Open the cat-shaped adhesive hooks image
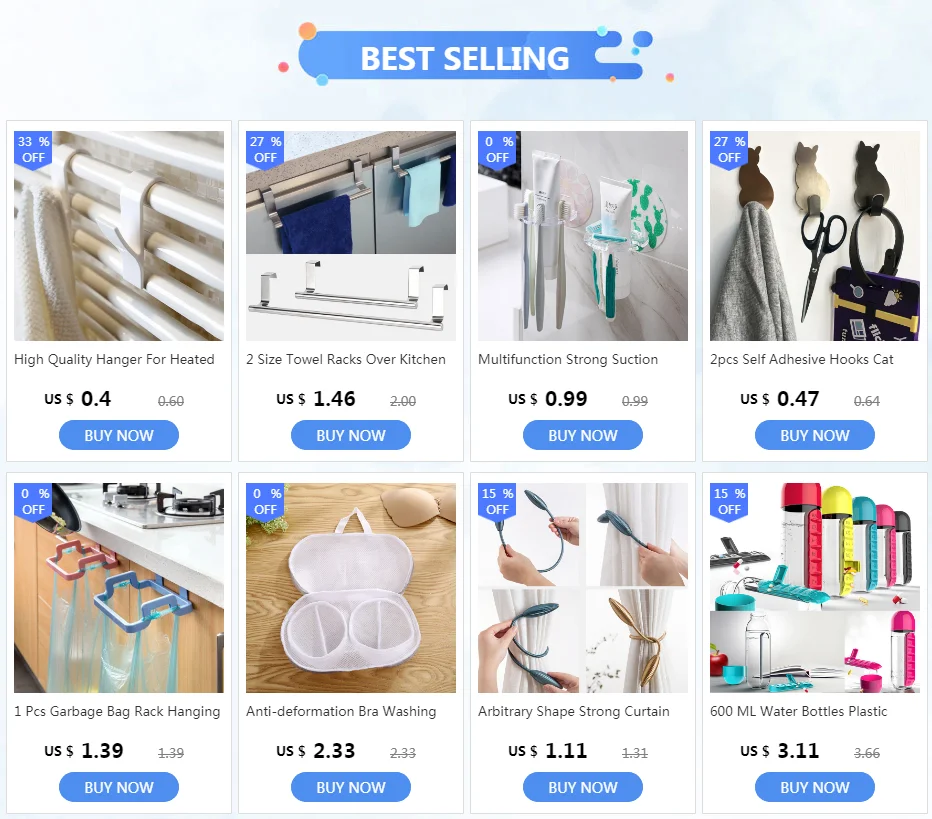 pyautogui.click(x=815, y=236)
